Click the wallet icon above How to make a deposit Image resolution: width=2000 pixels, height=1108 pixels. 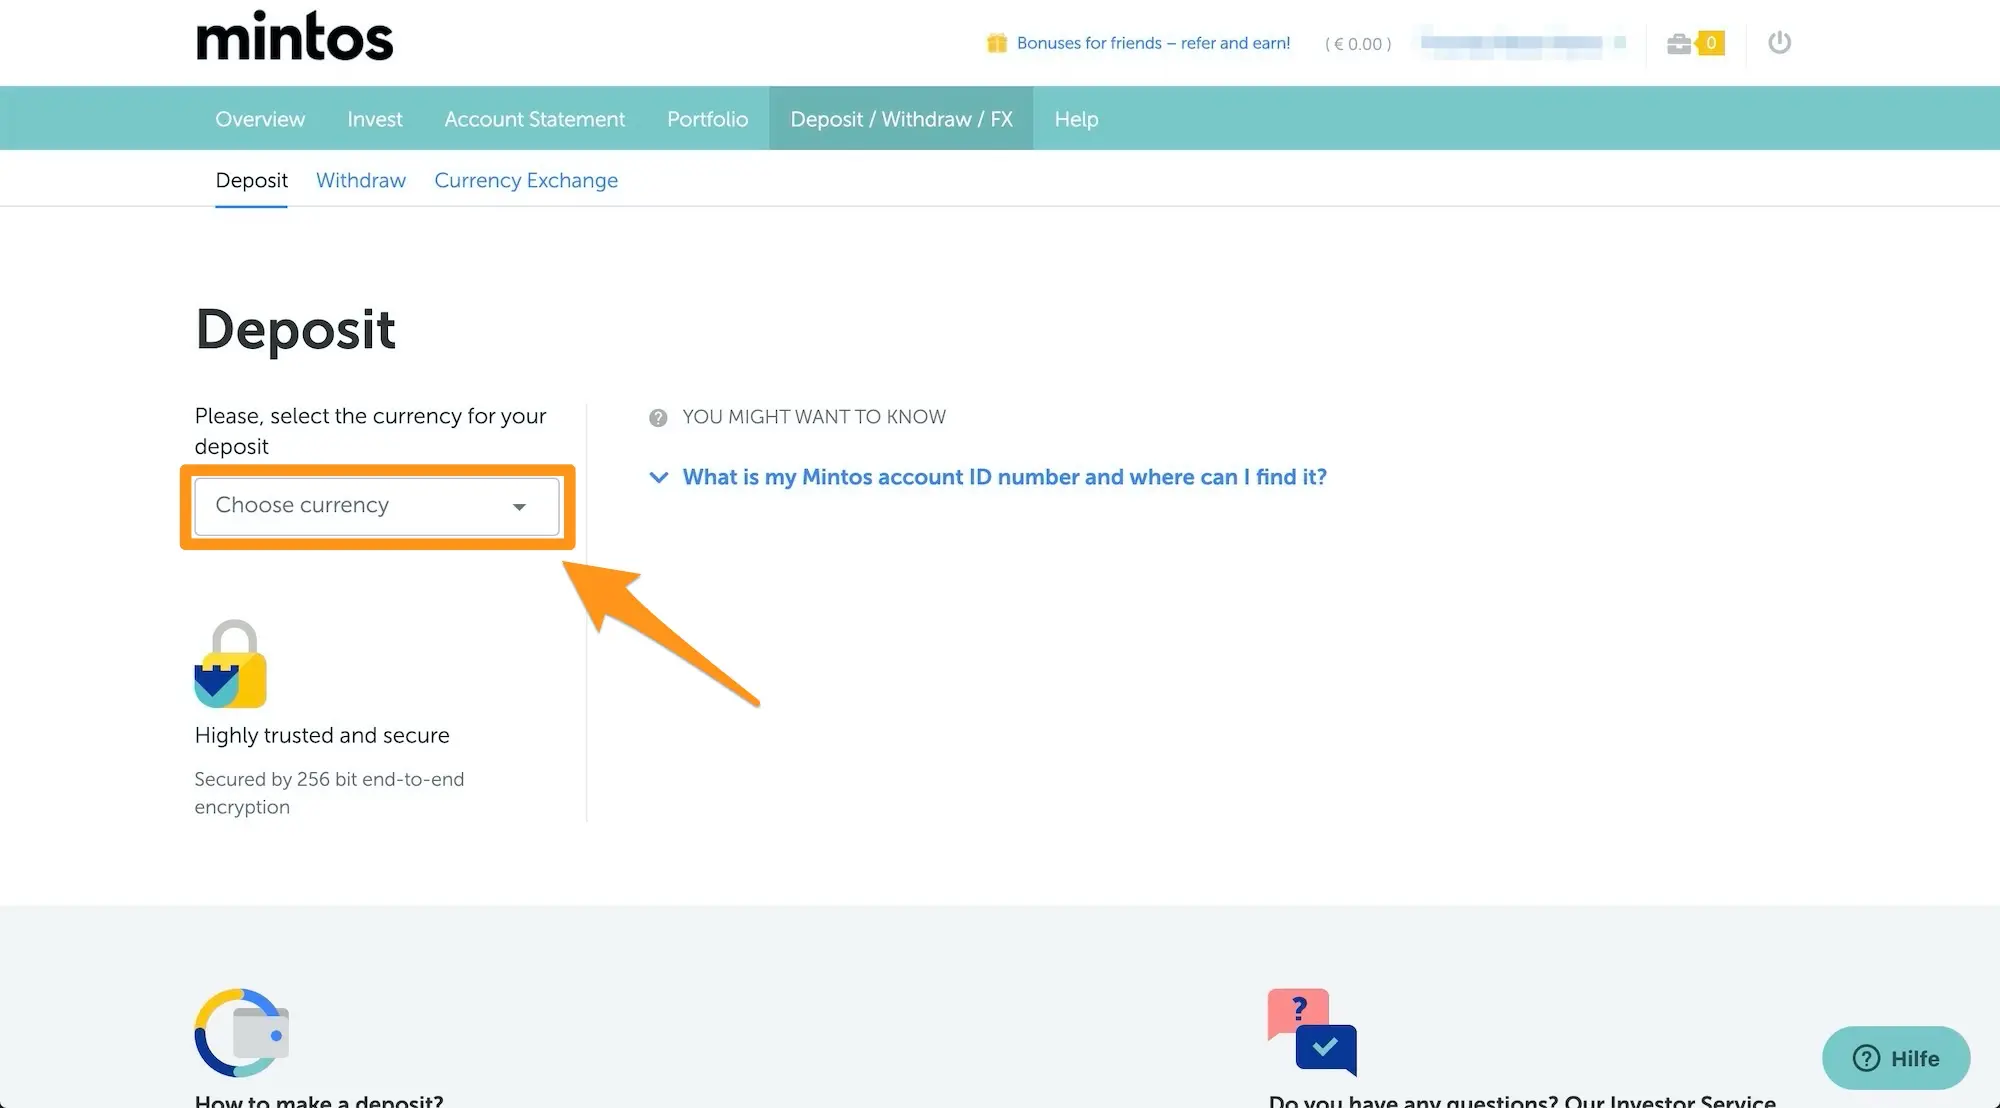(242, 1033)
